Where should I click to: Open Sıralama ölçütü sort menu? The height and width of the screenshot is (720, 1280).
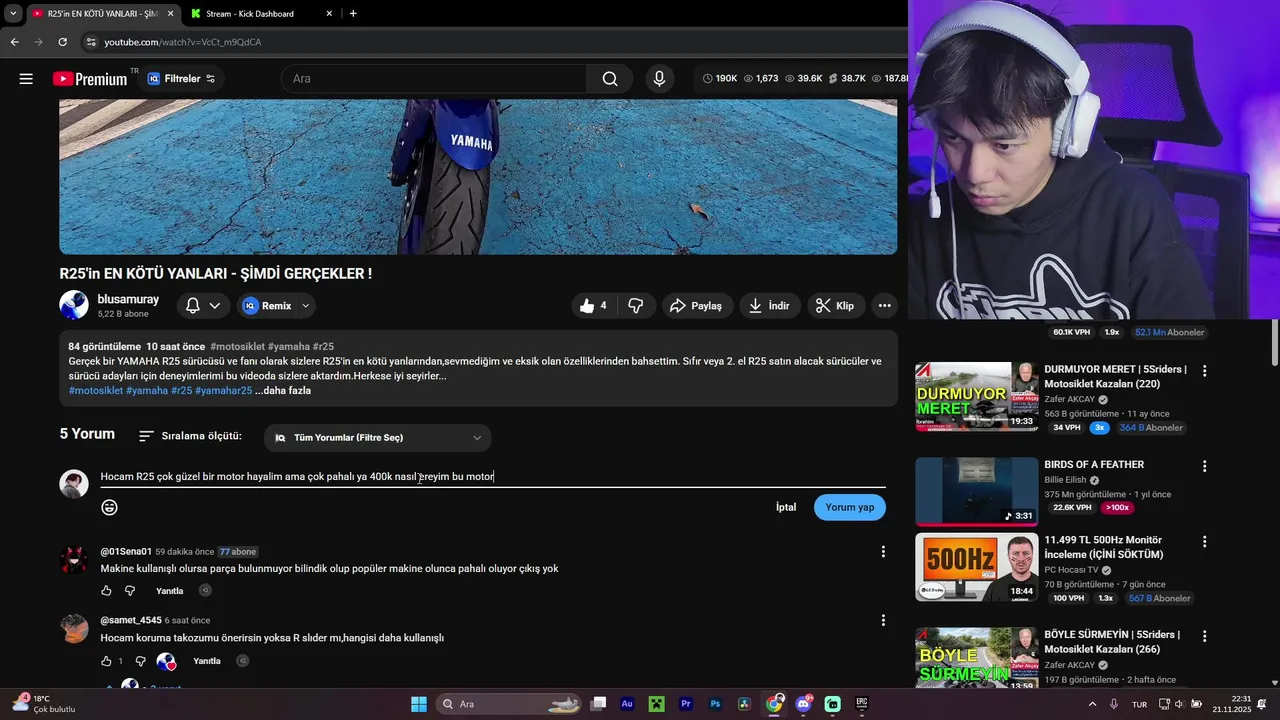click(190, 437)
